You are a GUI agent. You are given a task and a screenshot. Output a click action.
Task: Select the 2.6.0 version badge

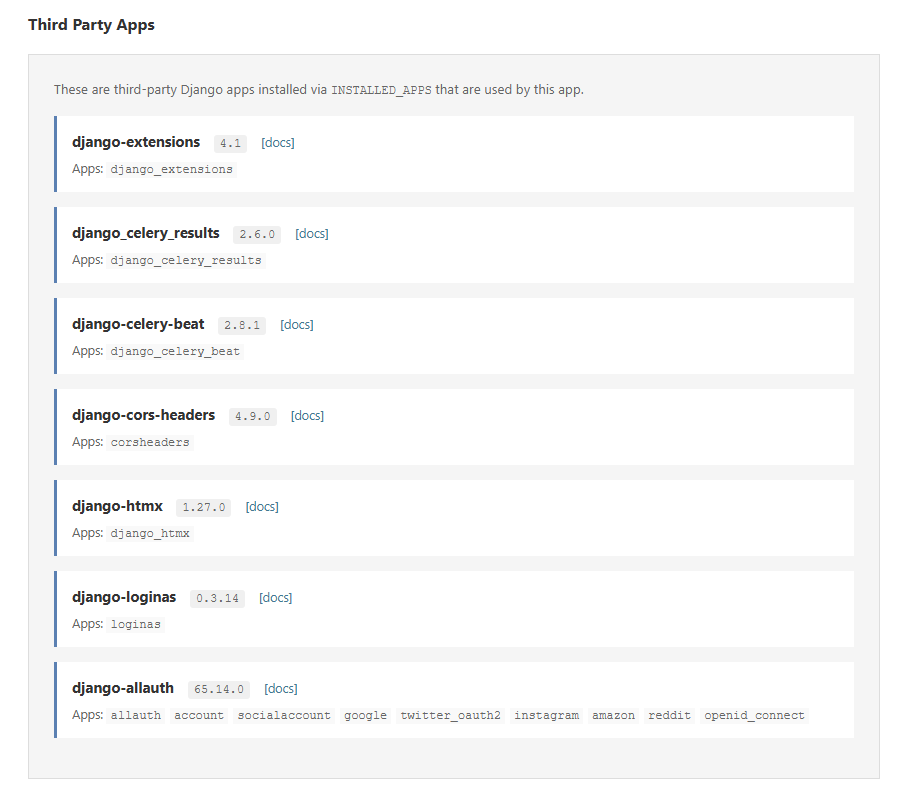point(257,234)
